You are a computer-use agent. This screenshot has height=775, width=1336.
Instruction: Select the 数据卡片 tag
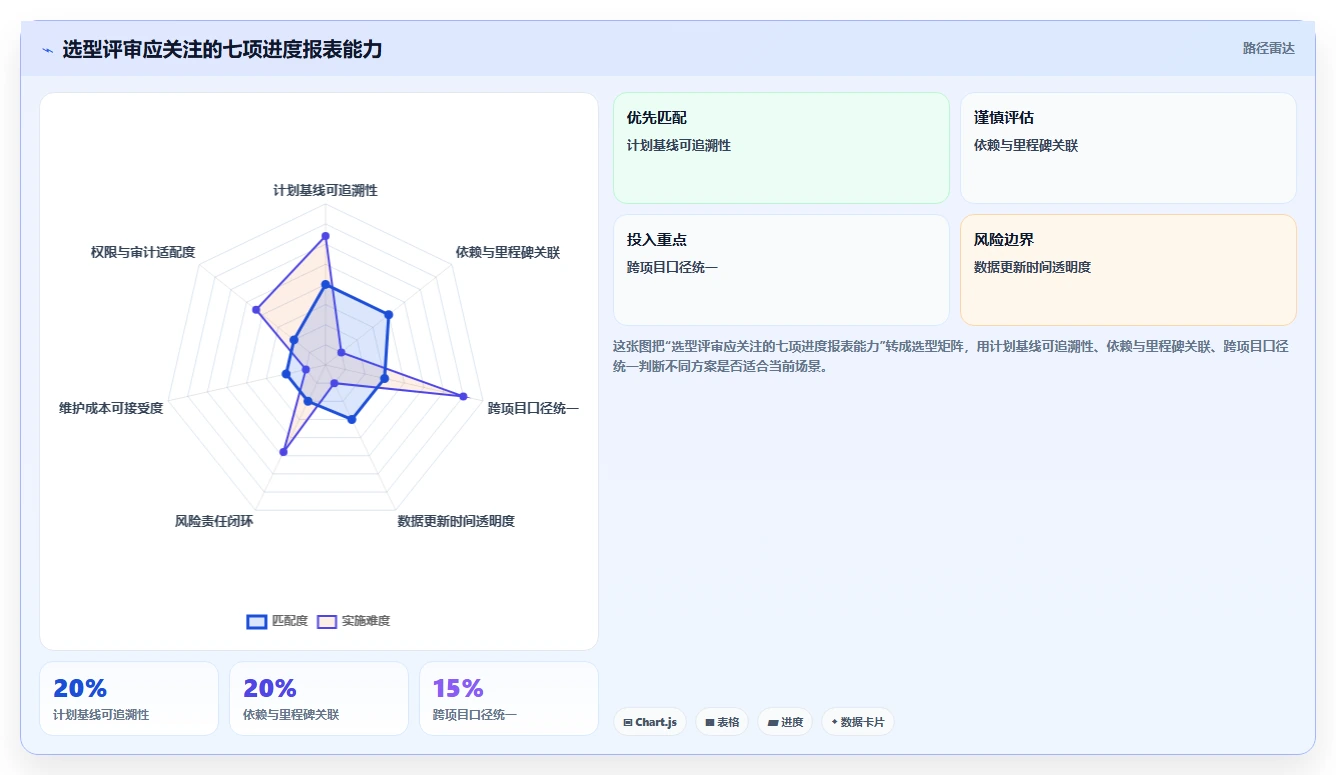point(858,722)
